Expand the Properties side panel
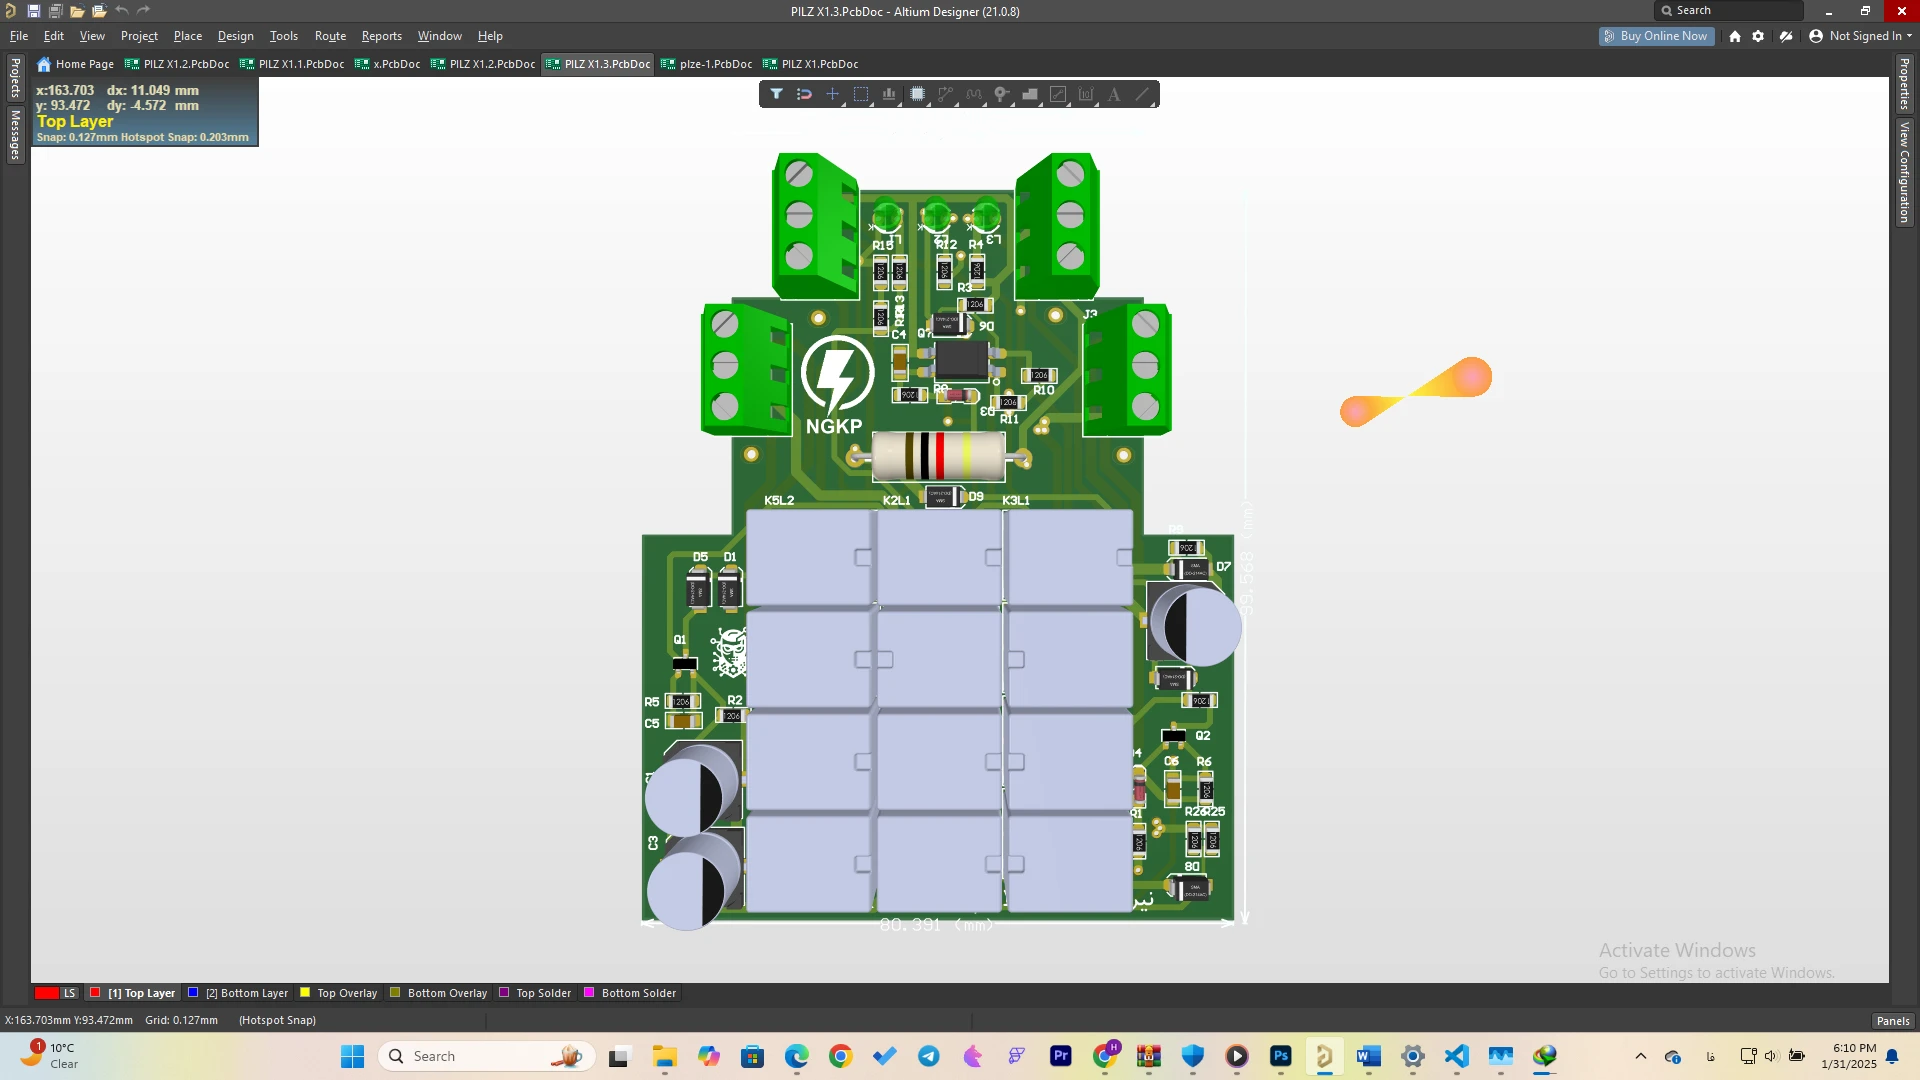Screen dimensions: 1920x1080 [1904, 84]
